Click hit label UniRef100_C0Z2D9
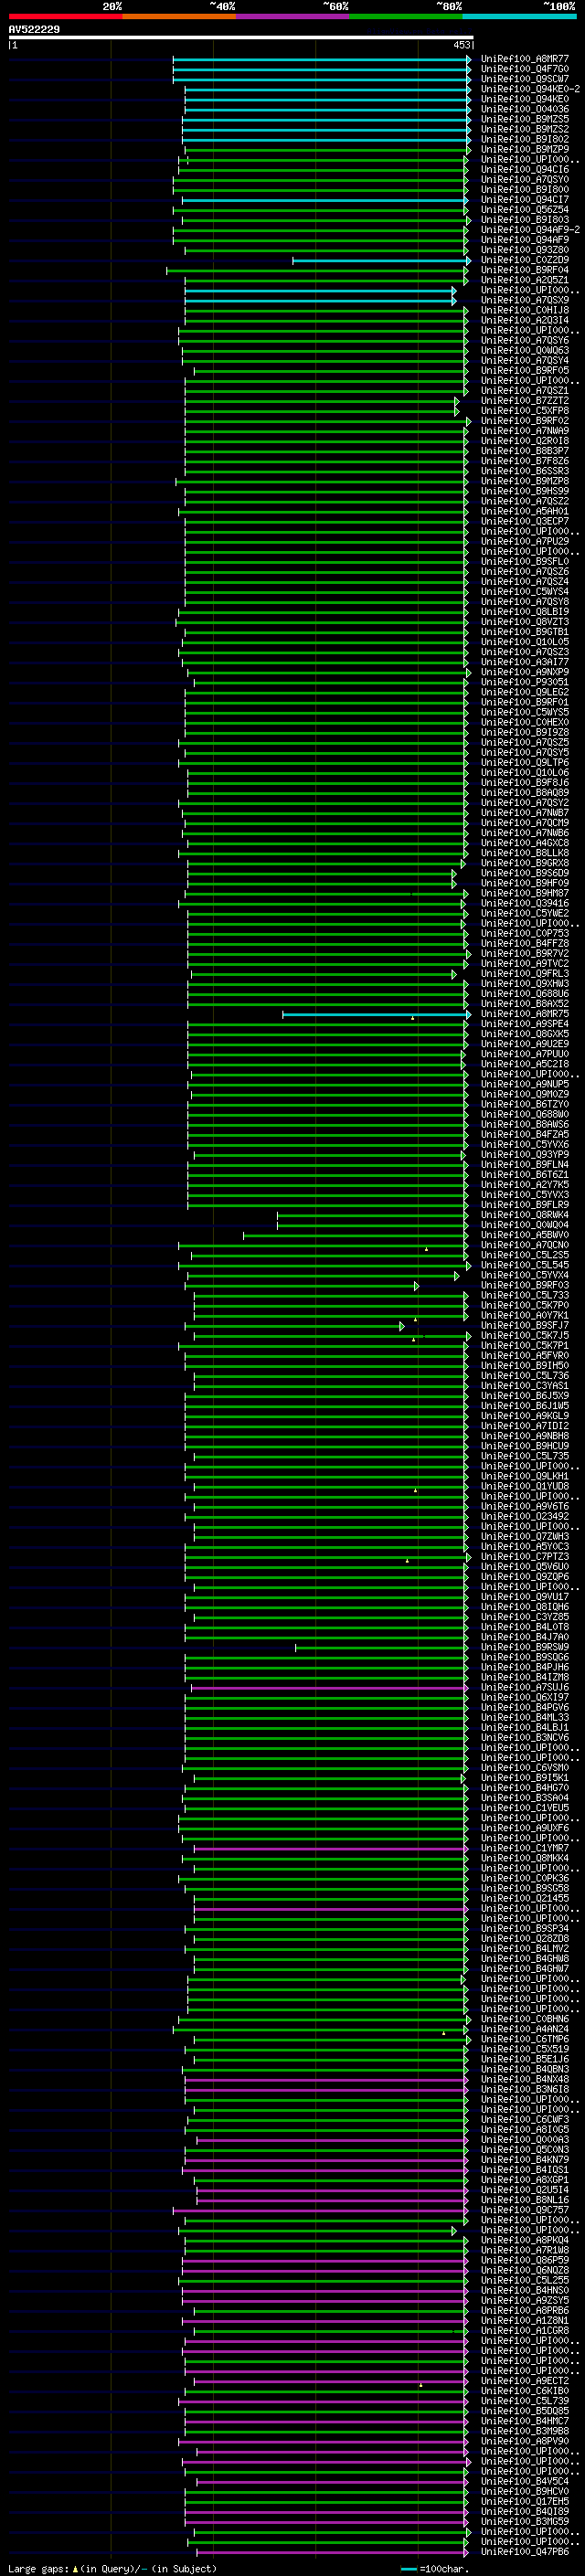The height and width of the screenshot is (2576, 585). pyautogui.click(x=525, y=260)
